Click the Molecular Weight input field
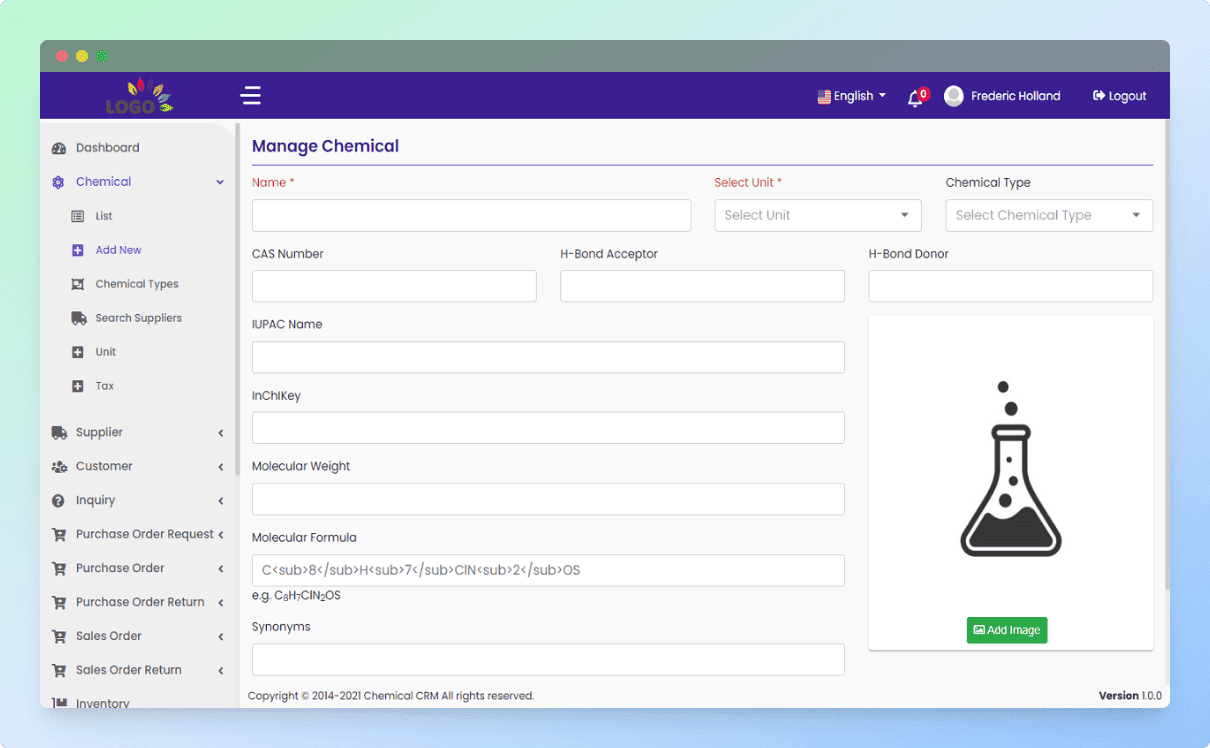The height and width of the screenshot is (748, 1210). click(548, 499)
